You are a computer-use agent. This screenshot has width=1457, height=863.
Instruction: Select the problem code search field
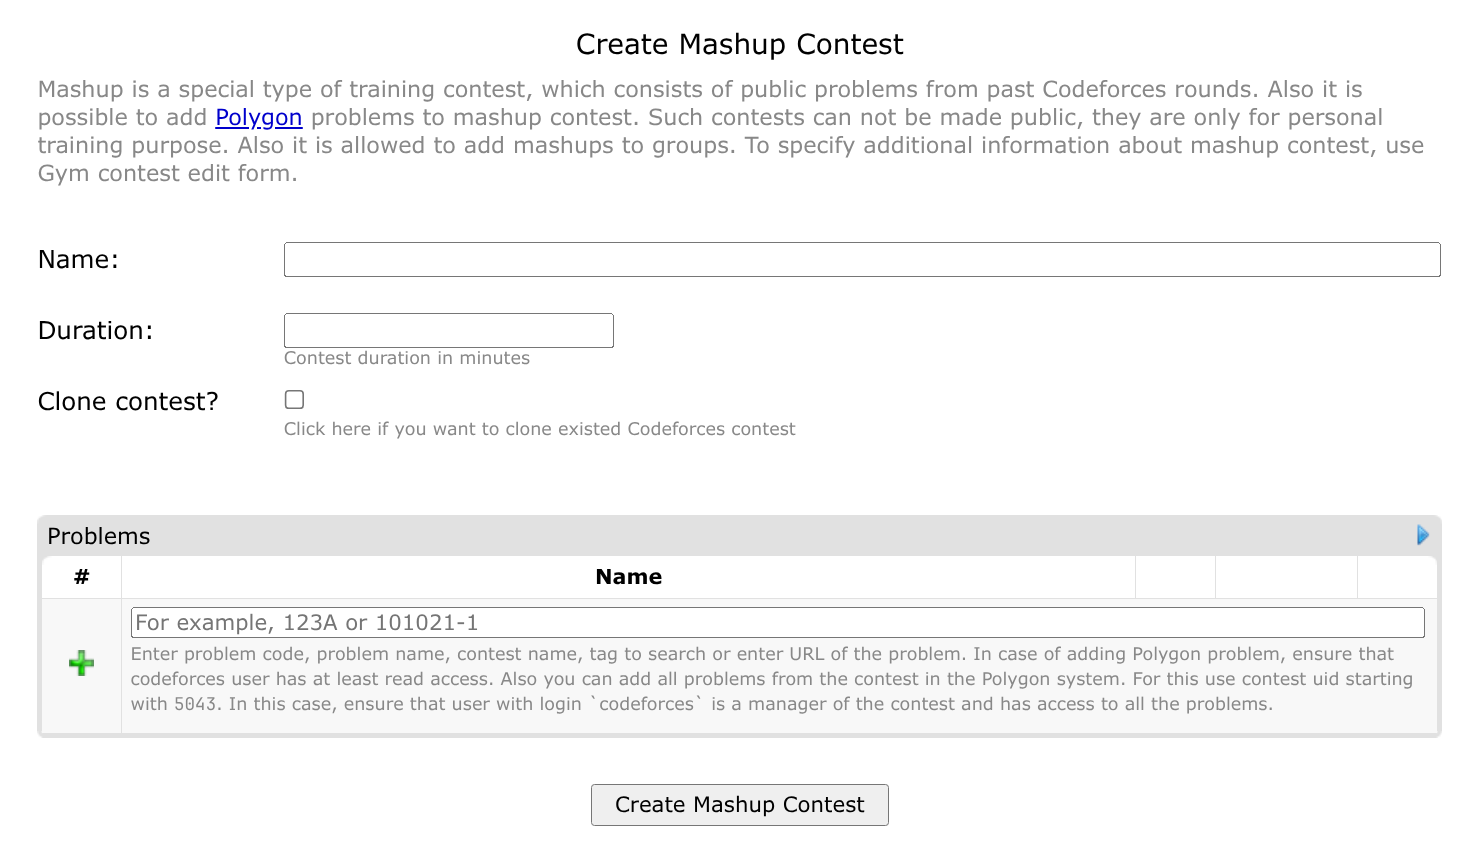777,623
